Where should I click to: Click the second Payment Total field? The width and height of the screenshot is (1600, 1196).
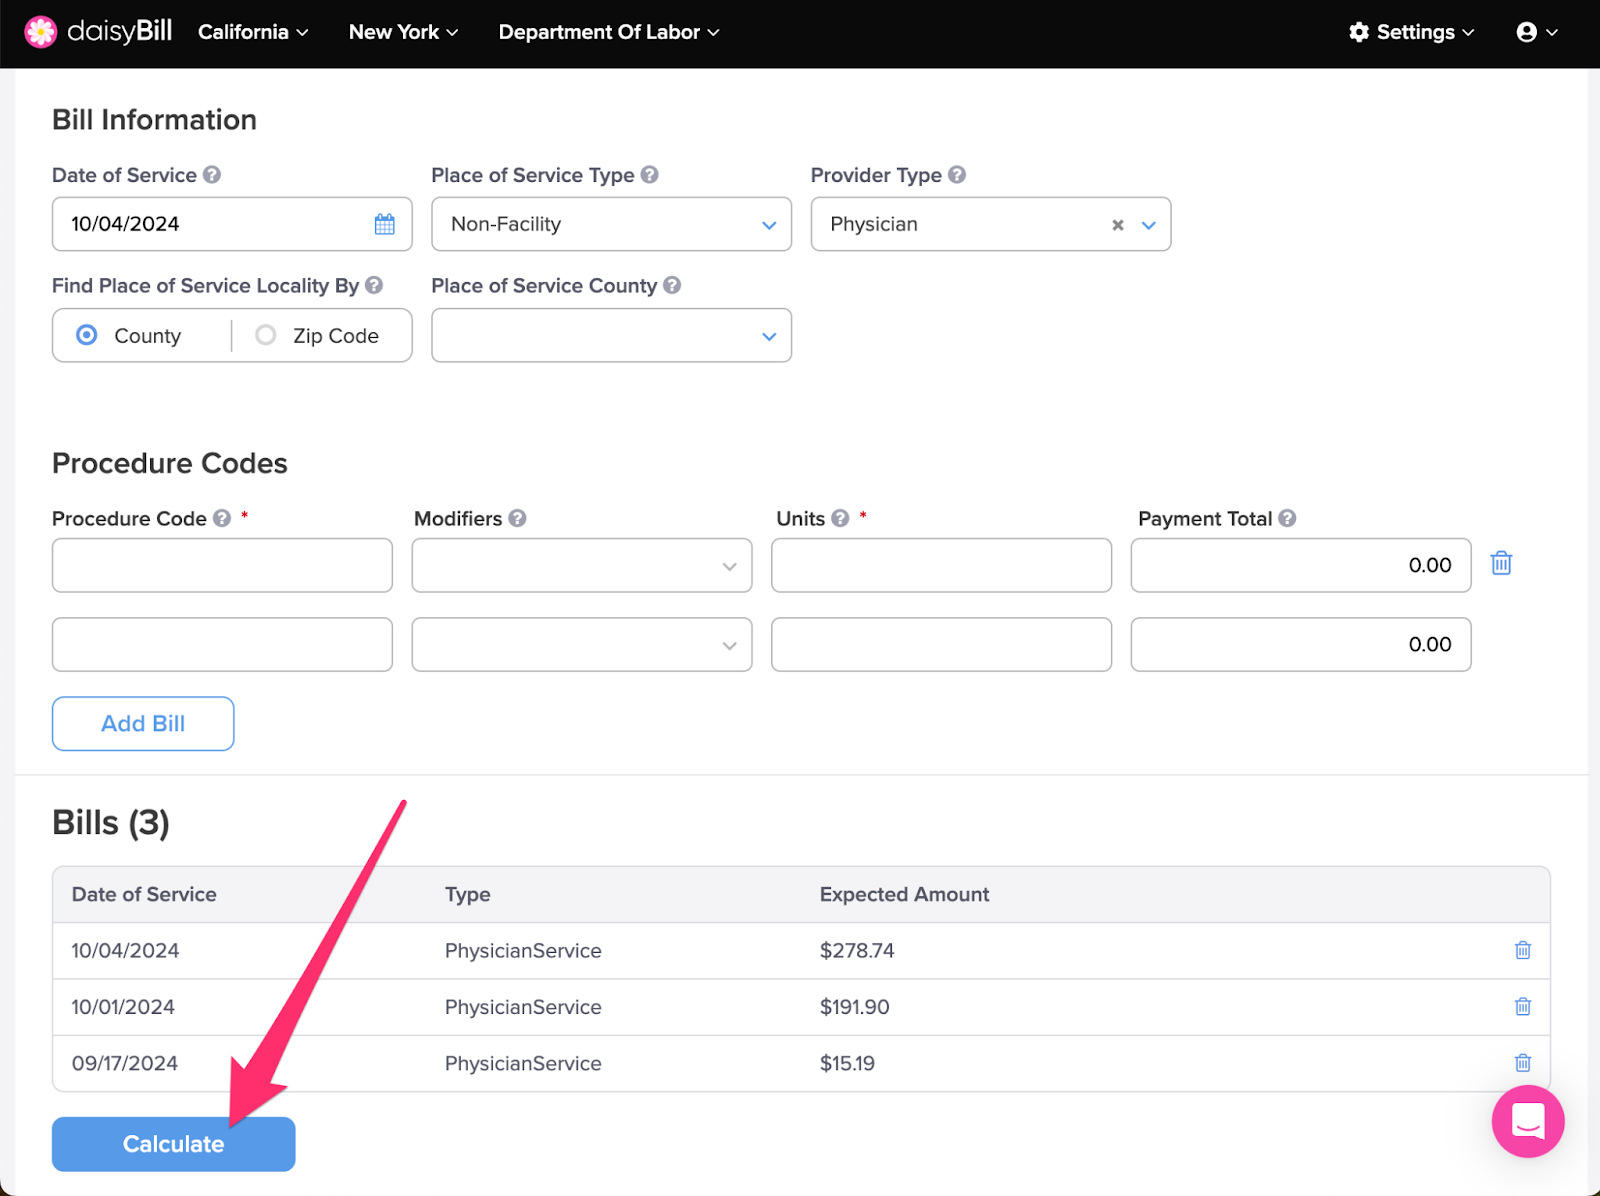1301,644
